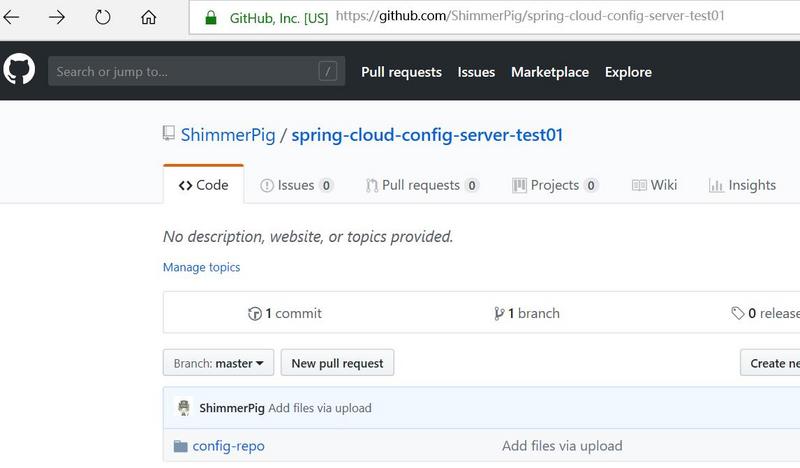Open the ShimmerPig owner profile link
The image size is (800, 468).
(227, 135)
